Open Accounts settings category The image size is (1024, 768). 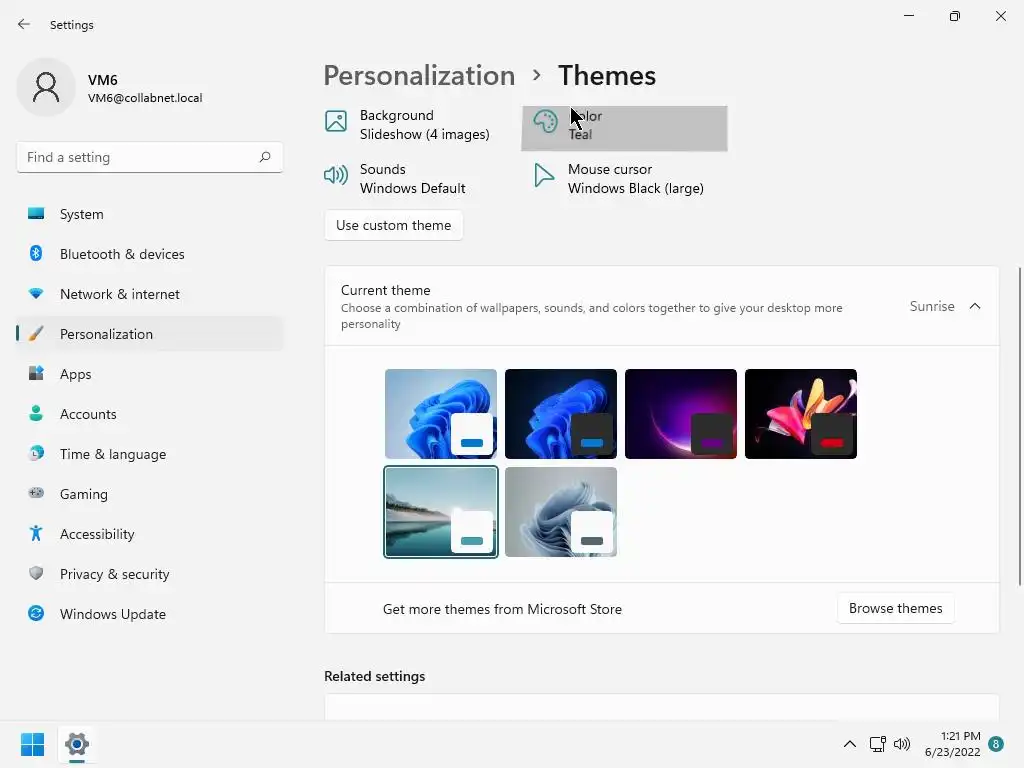pyautogui.click(x=150, y=414)
